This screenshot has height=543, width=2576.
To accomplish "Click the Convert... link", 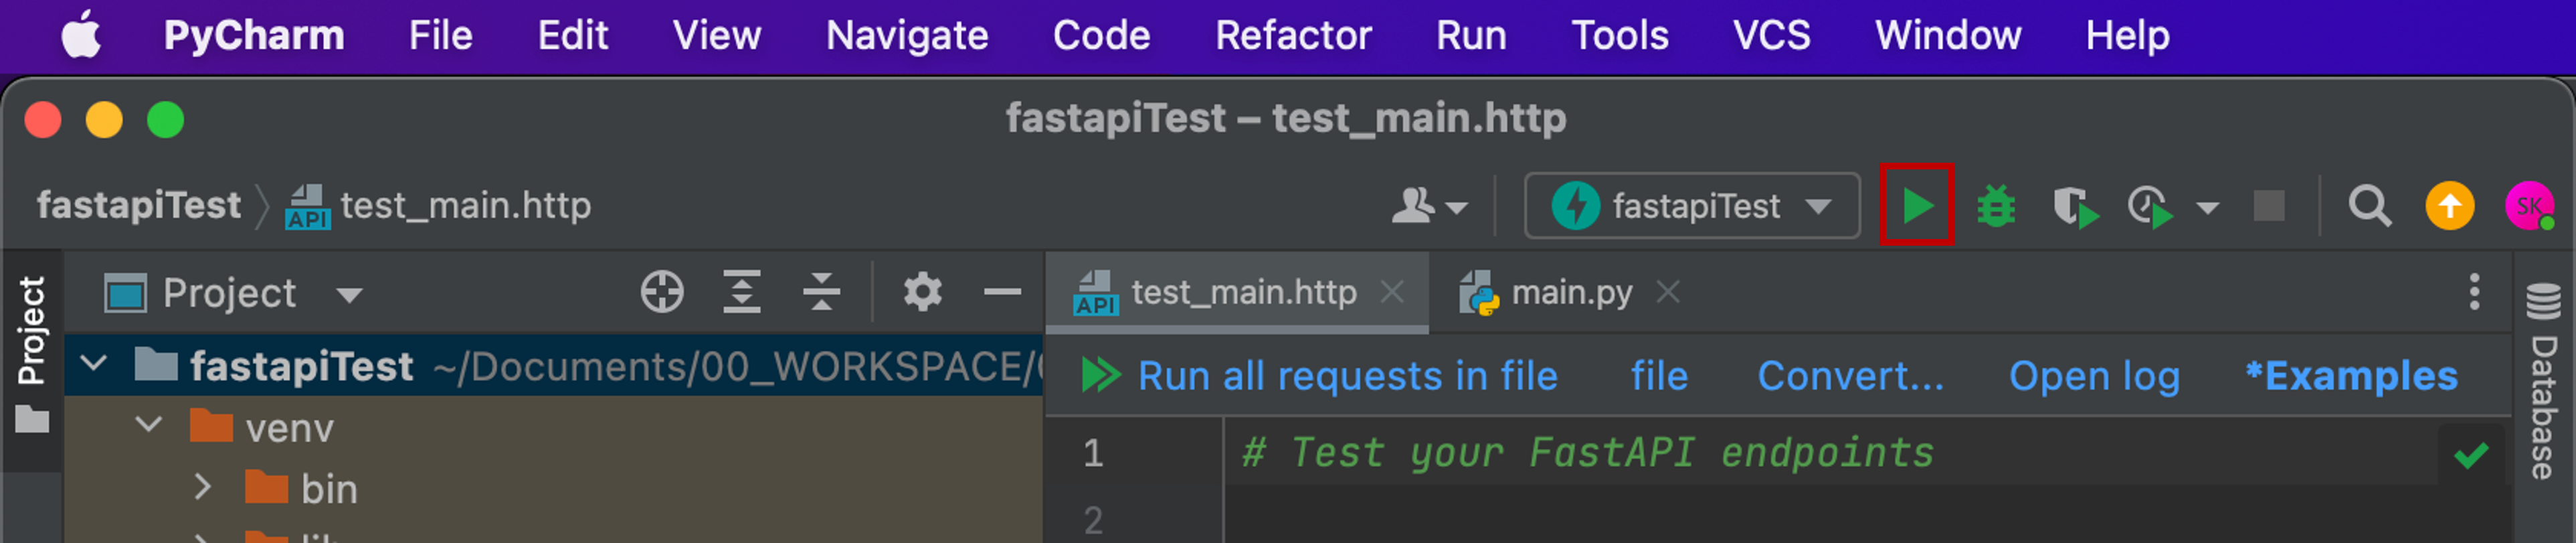I will 1851,376.
